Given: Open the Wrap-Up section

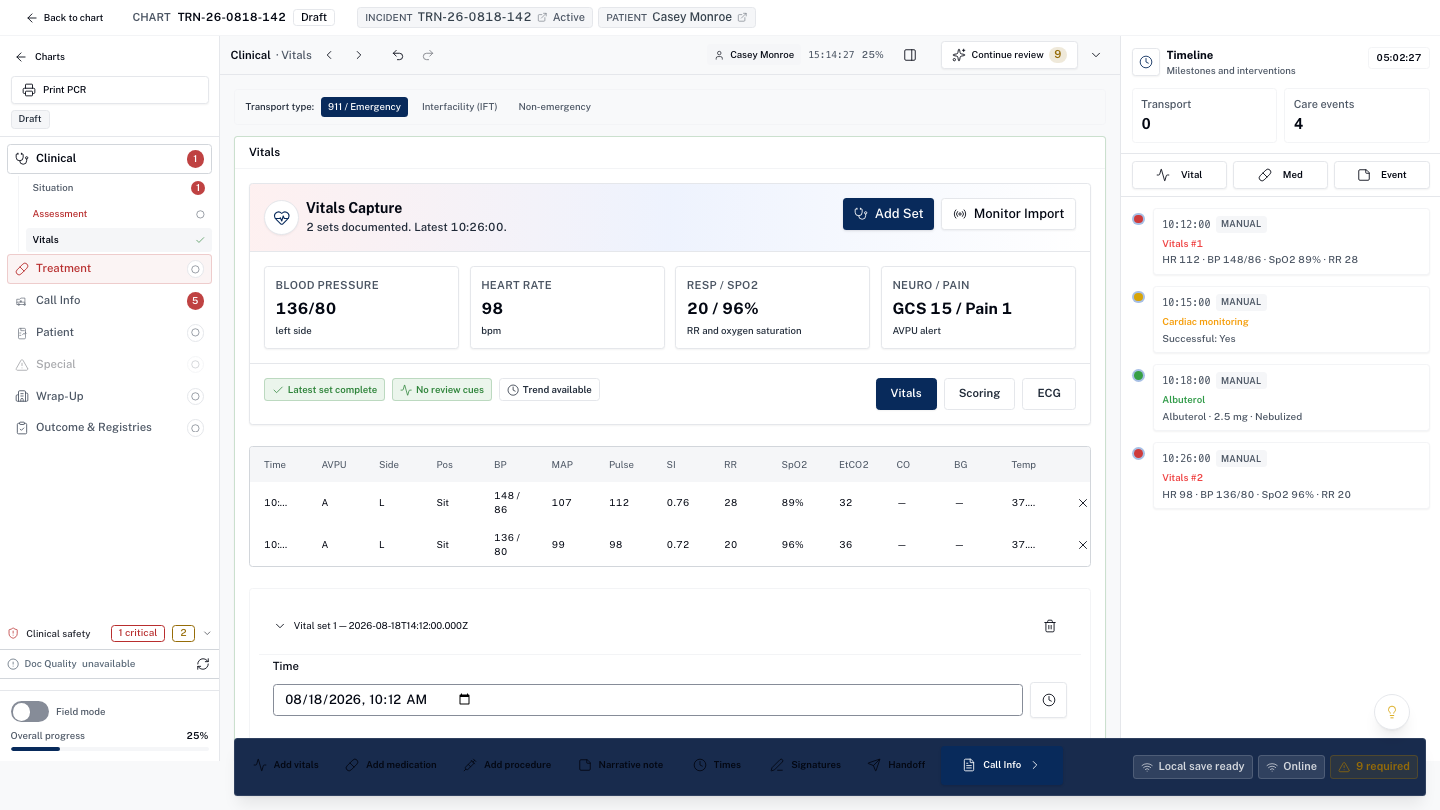Looking at the screenshot, I should 109,396.
